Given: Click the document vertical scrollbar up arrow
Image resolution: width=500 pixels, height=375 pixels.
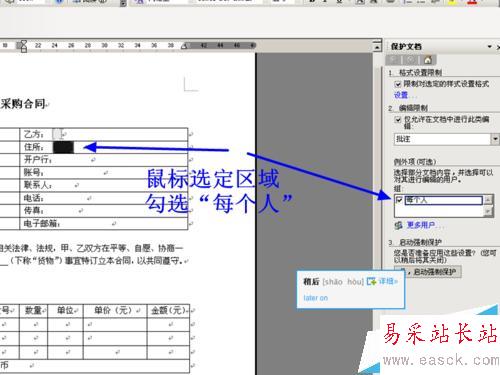Looking at the screenshot, I should click(377, 47).
